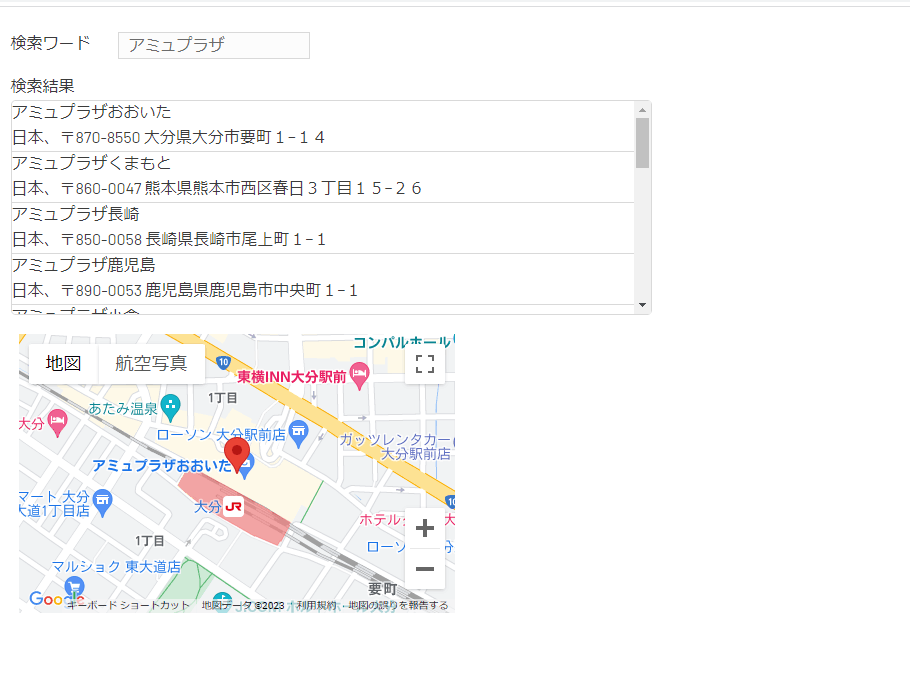Click the 要町 district label on map
This screenshot has width=910, height=695.
click(382, 589)
